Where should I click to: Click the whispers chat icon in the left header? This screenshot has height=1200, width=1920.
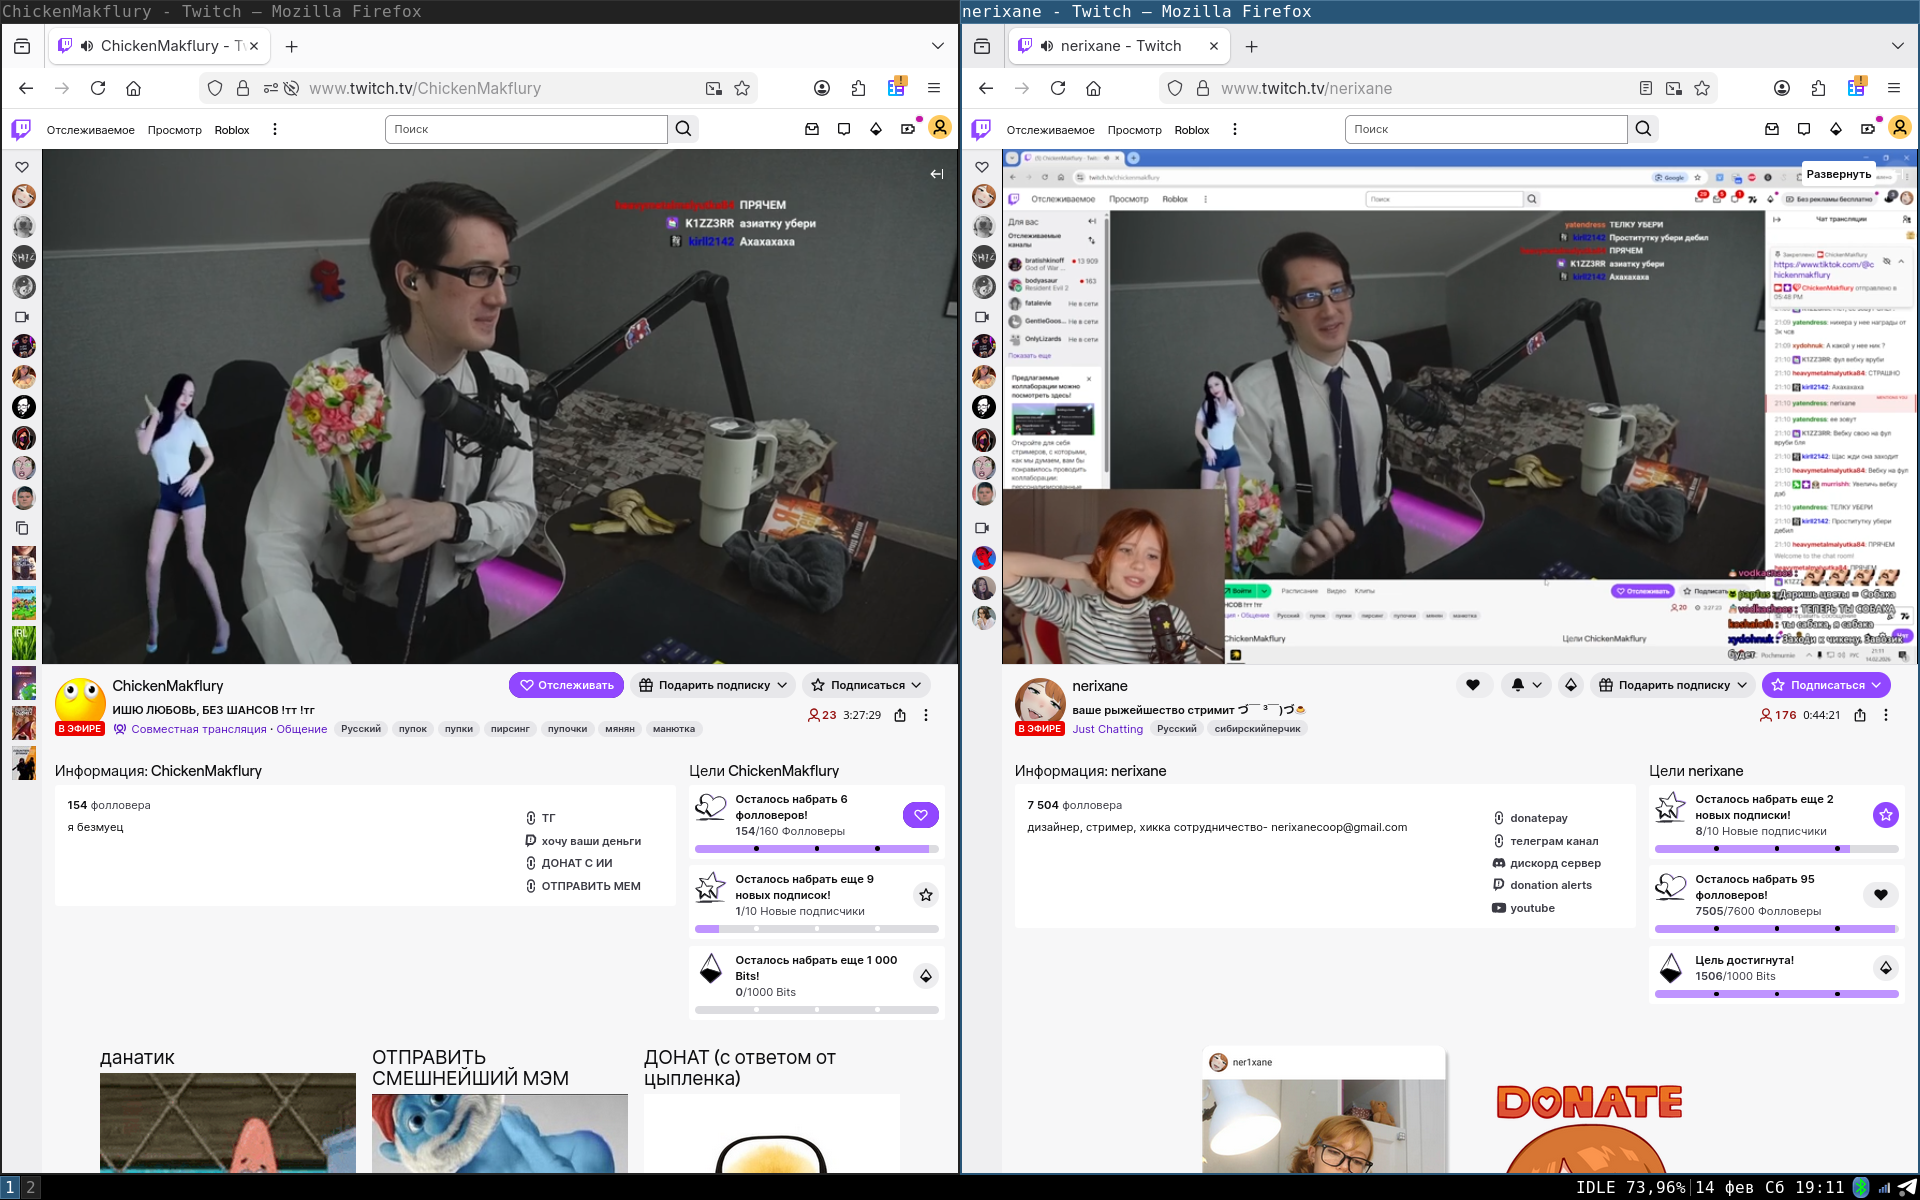click(x=844, y=129)
